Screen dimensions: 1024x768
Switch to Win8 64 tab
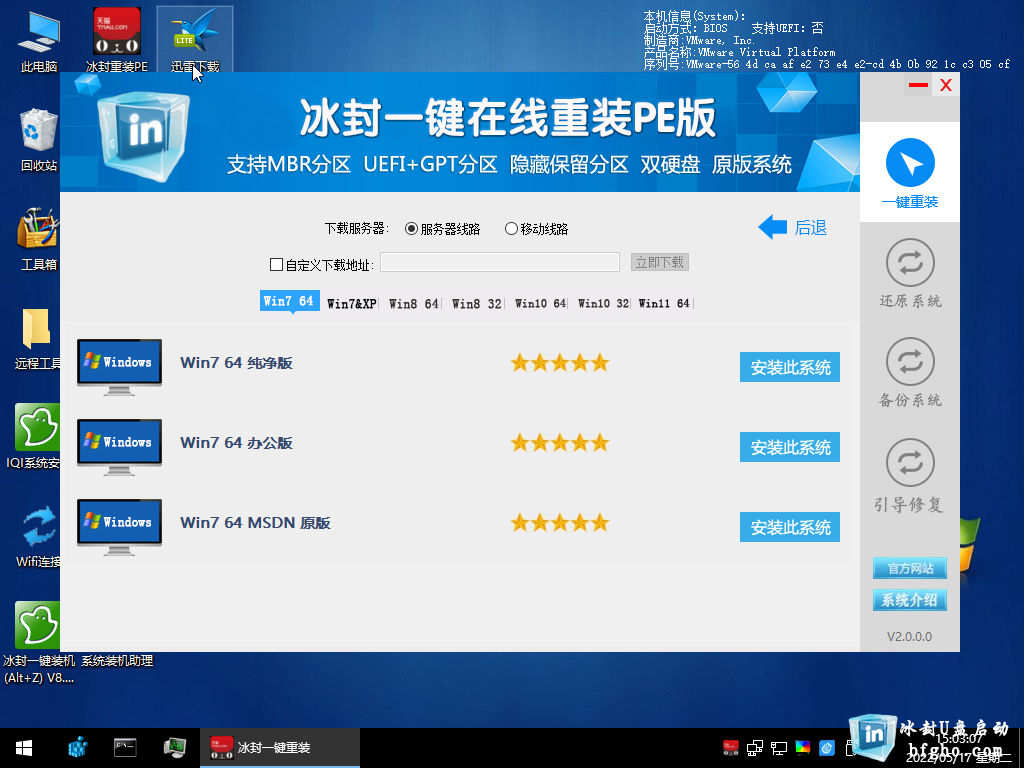[414, 303]
